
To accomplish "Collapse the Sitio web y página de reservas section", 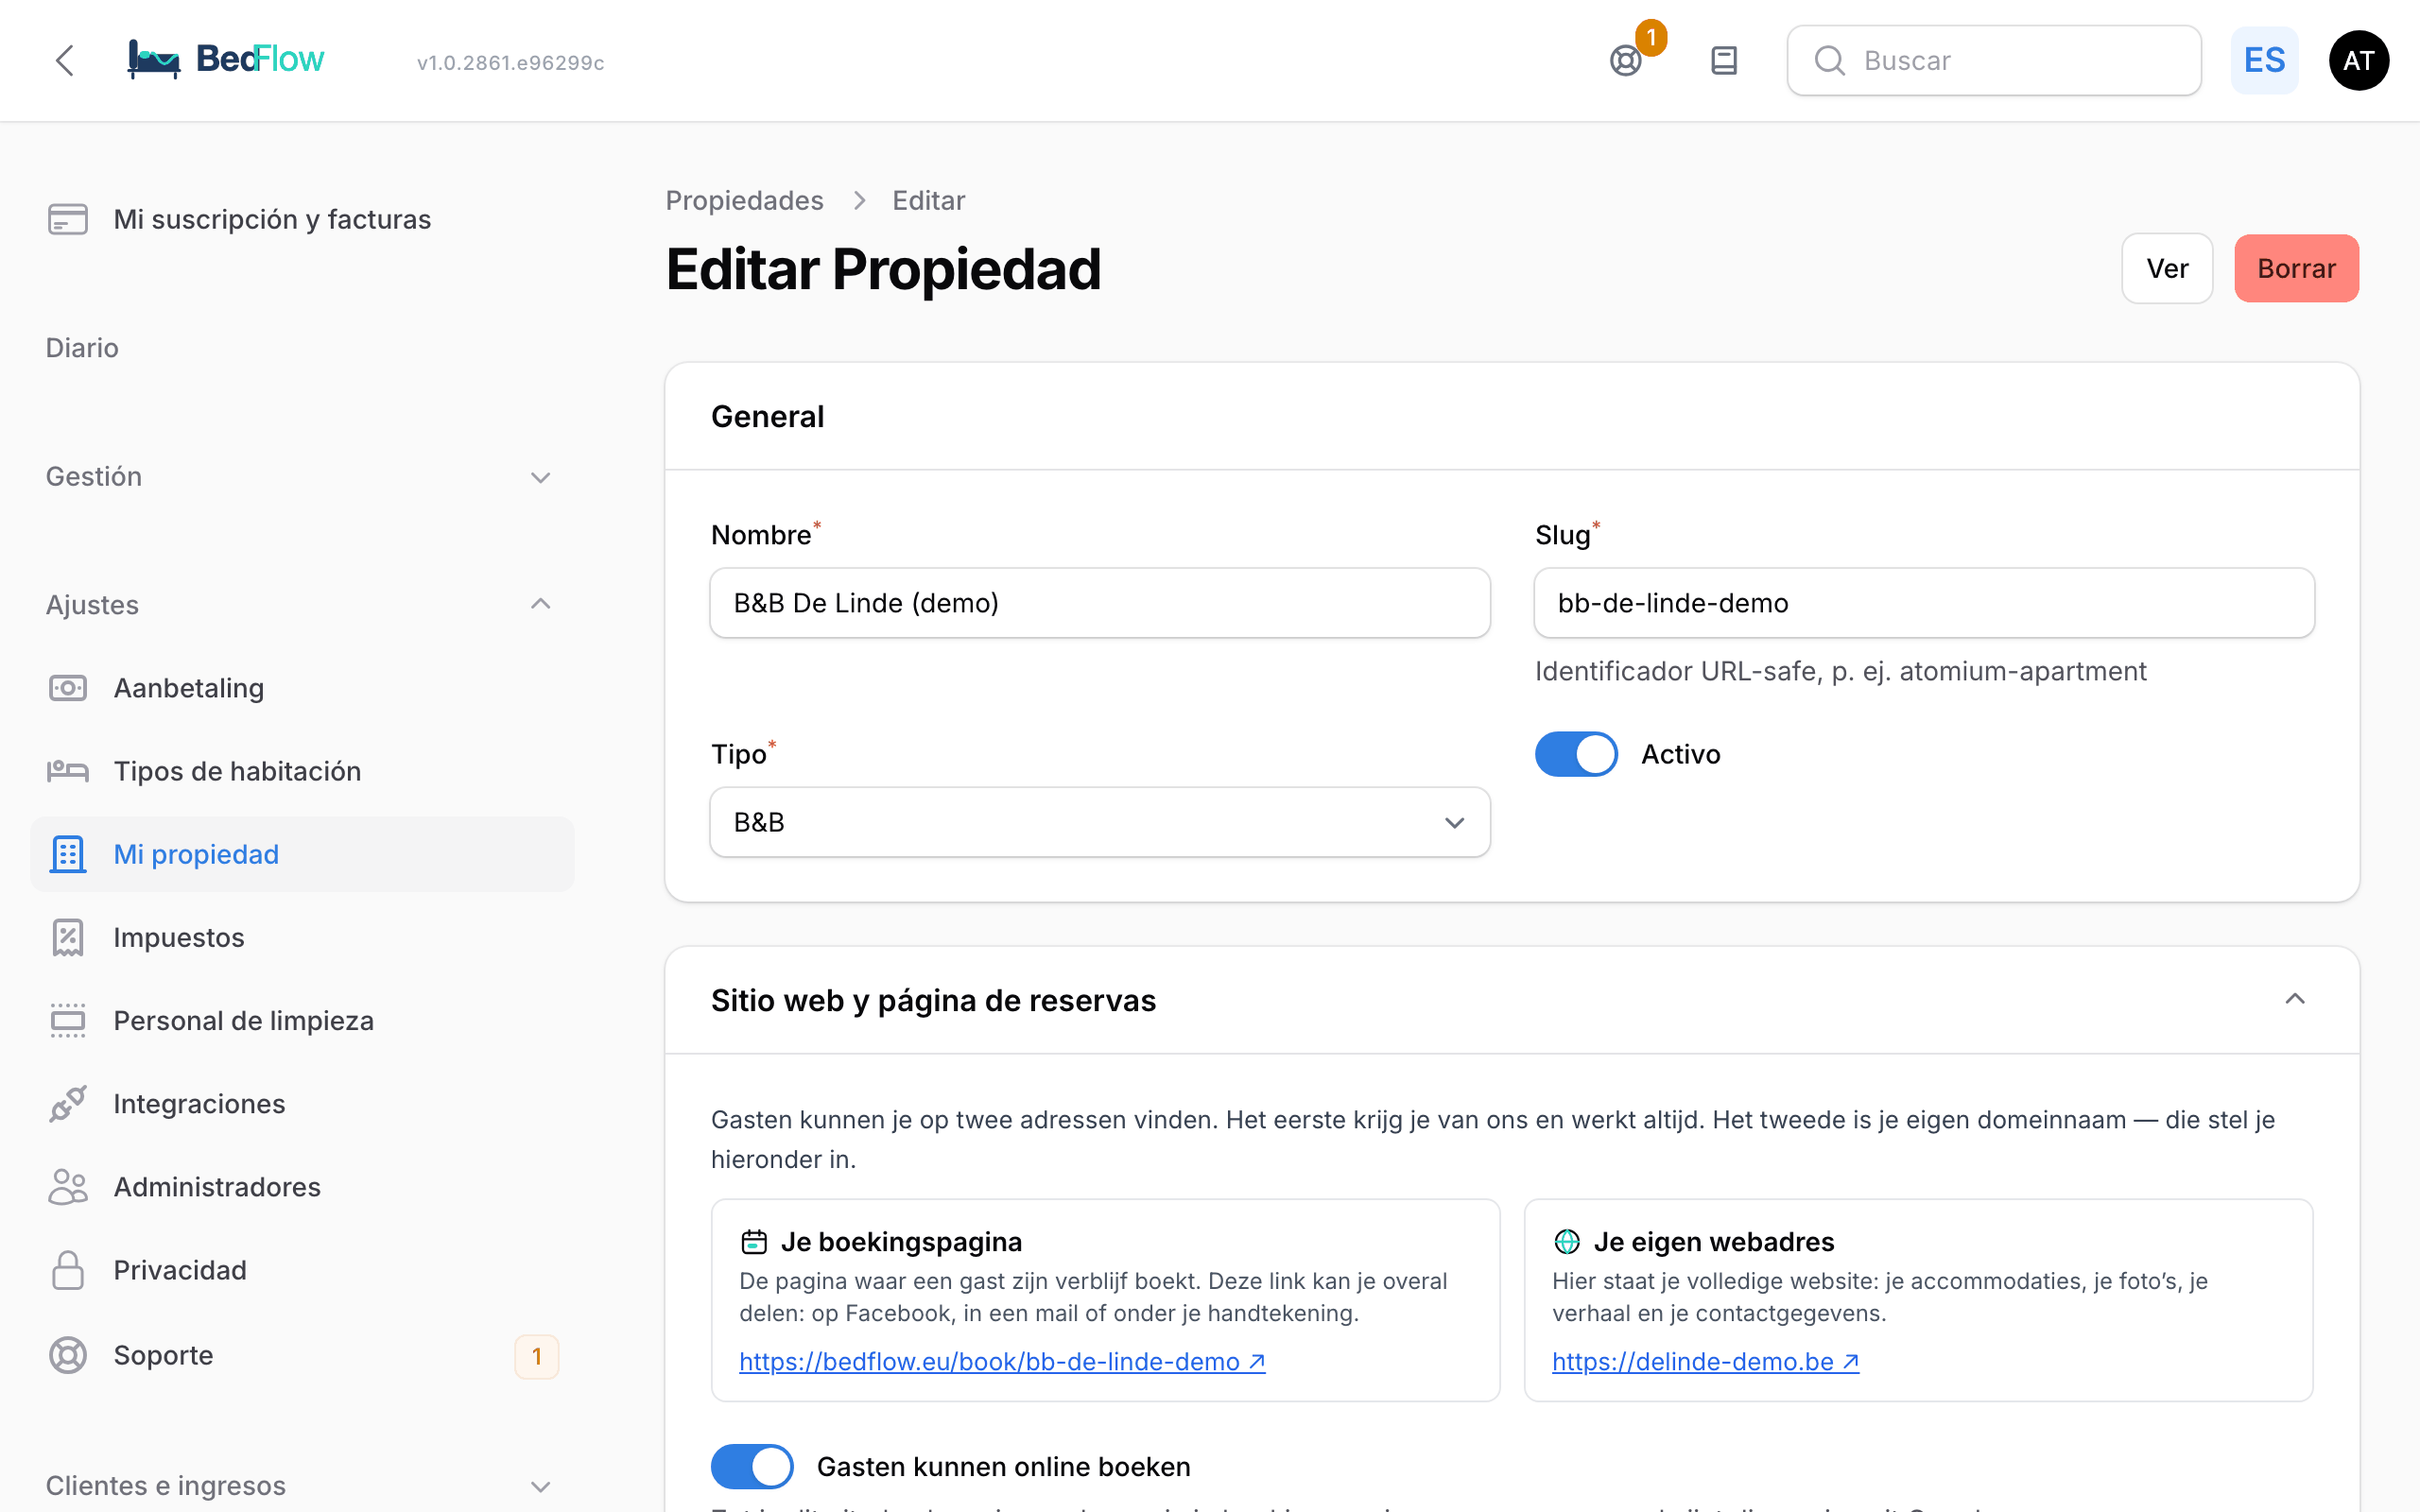I will (2295, 1000).
